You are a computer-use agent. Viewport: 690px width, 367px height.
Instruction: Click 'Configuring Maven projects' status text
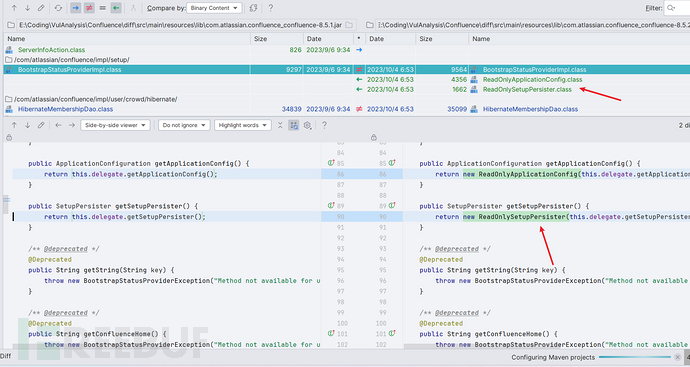[x=553, y=357]
